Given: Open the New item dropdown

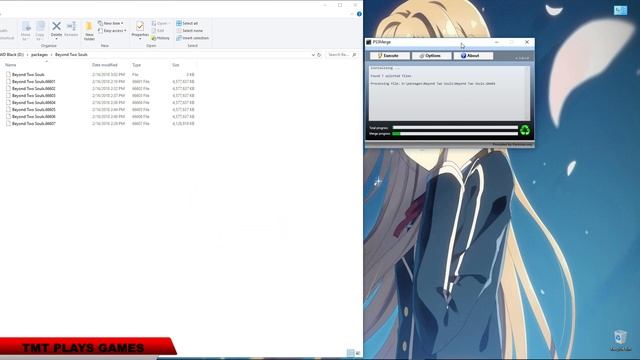Looking at the screenshot, I should 111,23.
